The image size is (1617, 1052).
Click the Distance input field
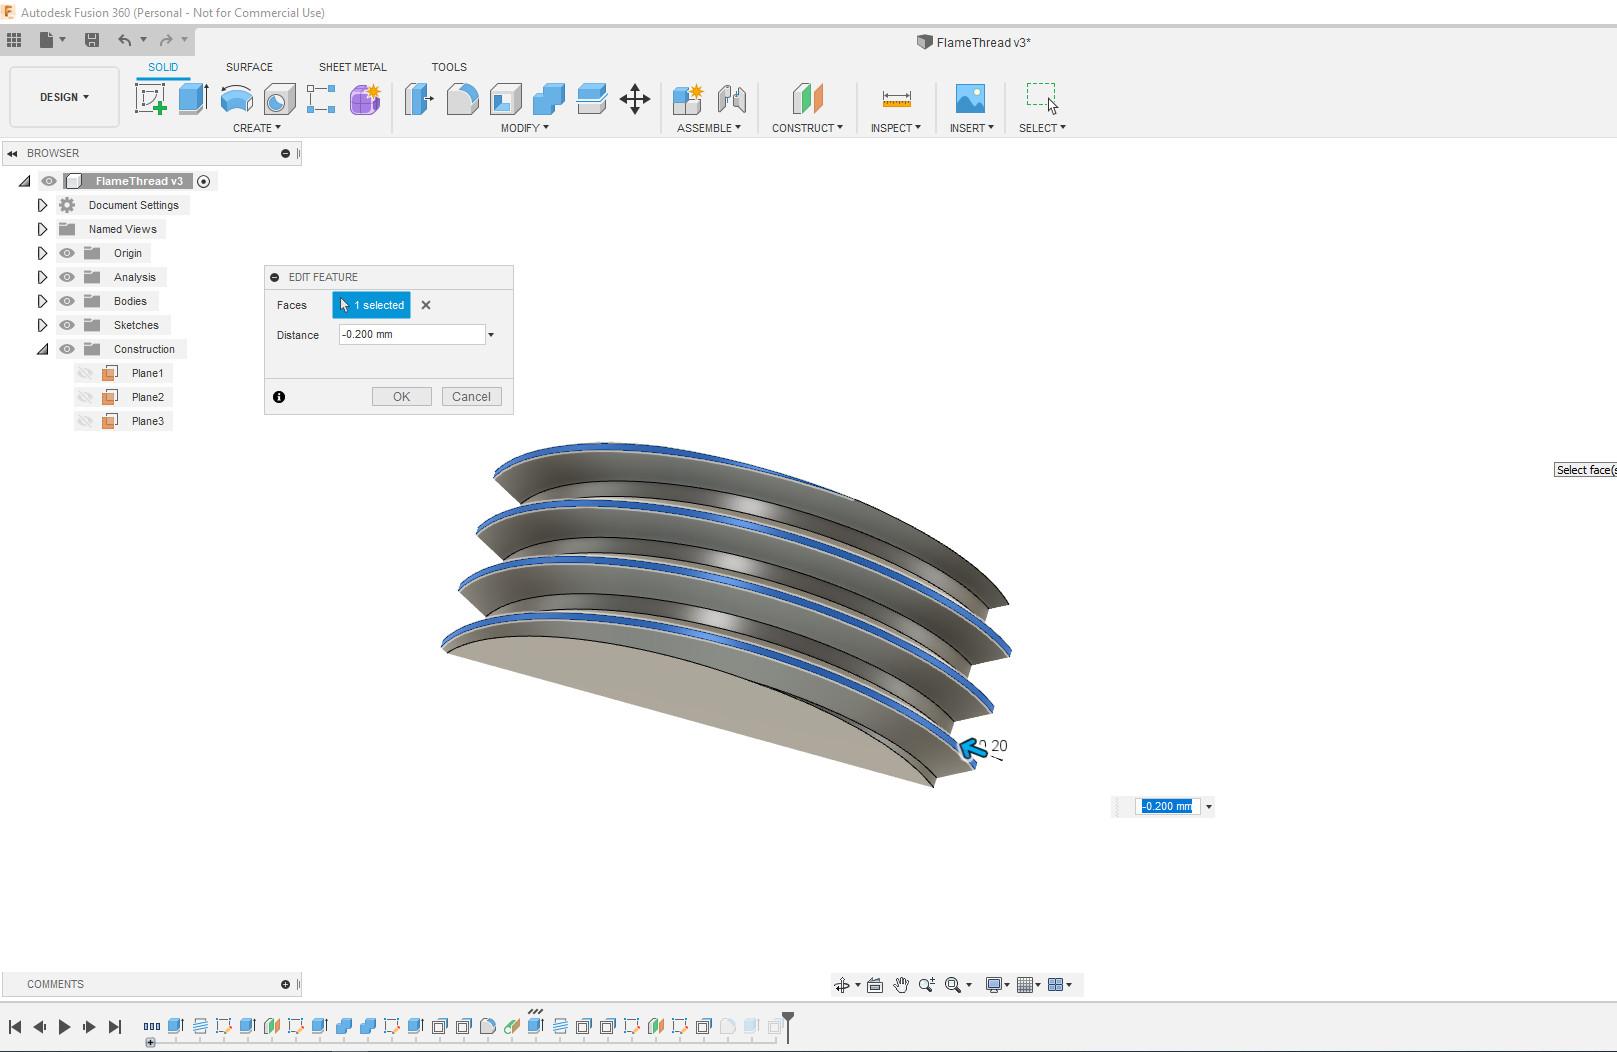[411, 335]
